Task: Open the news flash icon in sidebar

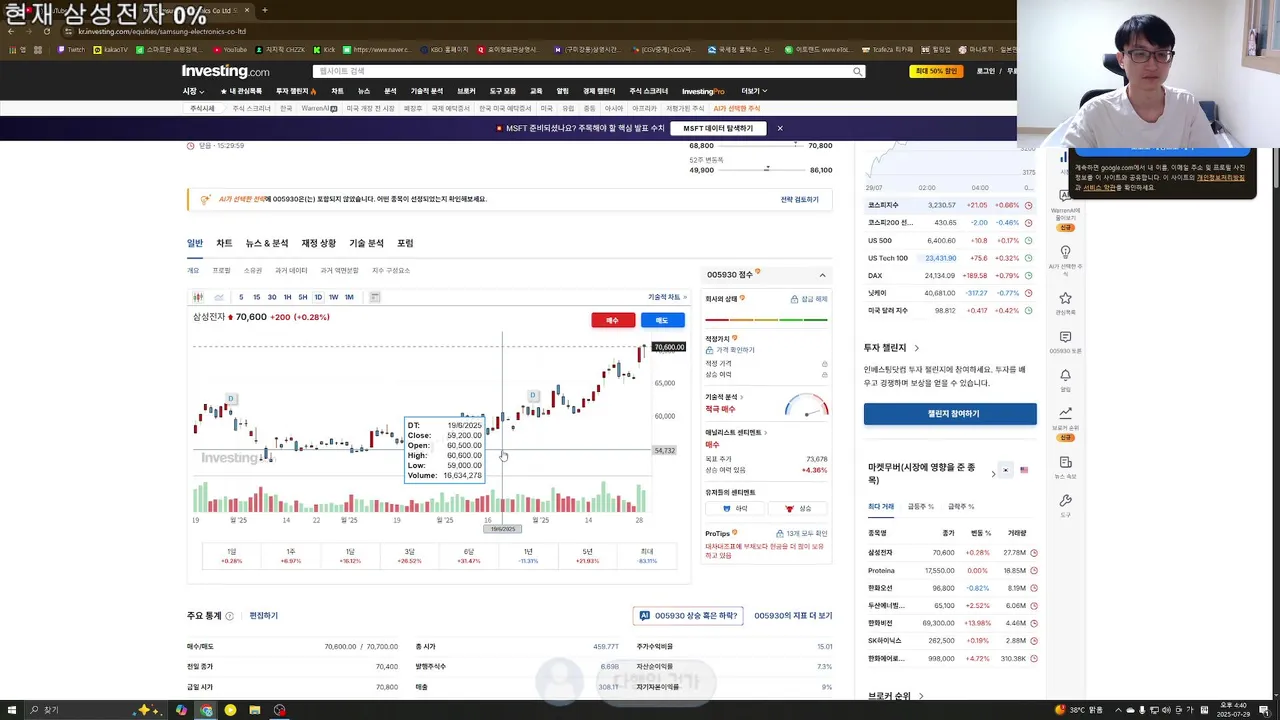Action: (1065, 462)
